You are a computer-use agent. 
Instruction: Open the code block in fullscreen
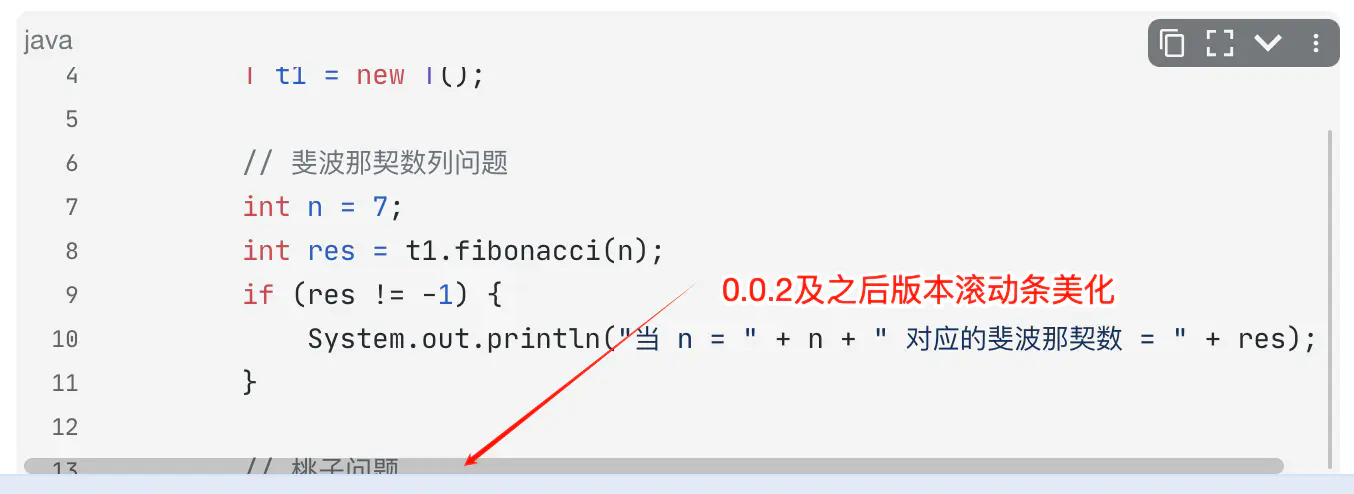tap(1220, 43)
